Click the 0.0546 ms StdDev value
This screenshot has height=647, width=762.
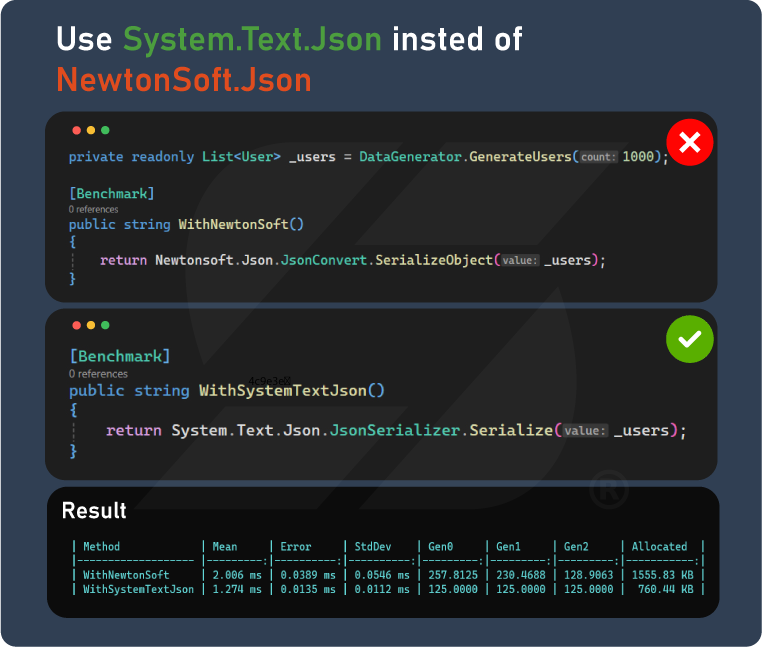click(382, 575)
